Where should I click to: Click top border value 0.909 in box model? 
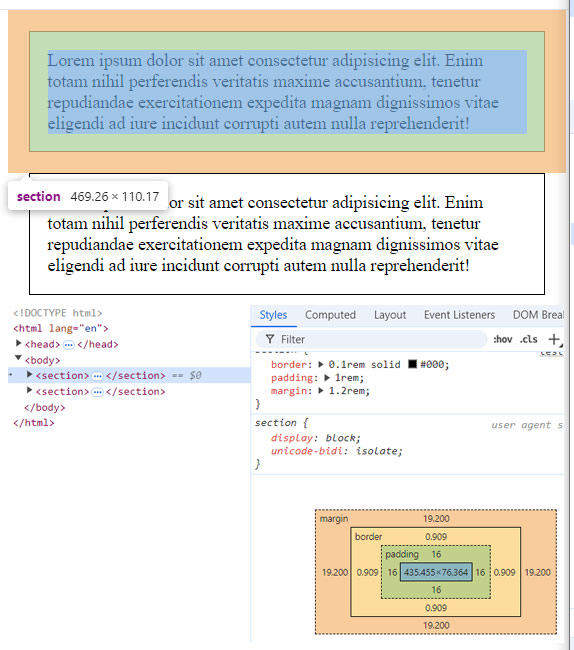click(436, 536)
